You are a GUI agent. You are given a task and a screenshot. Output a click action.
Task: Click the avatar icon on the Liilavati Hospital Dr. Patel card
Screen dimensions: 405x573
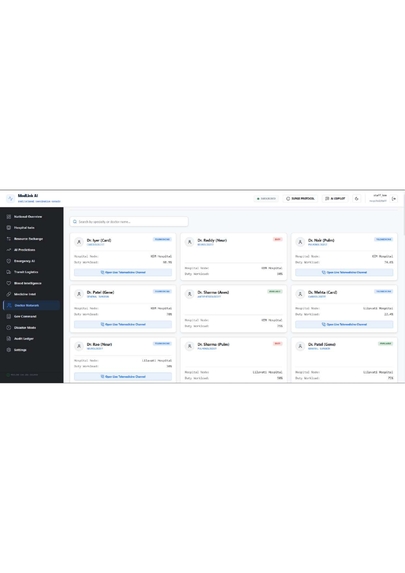pos(300,346)
